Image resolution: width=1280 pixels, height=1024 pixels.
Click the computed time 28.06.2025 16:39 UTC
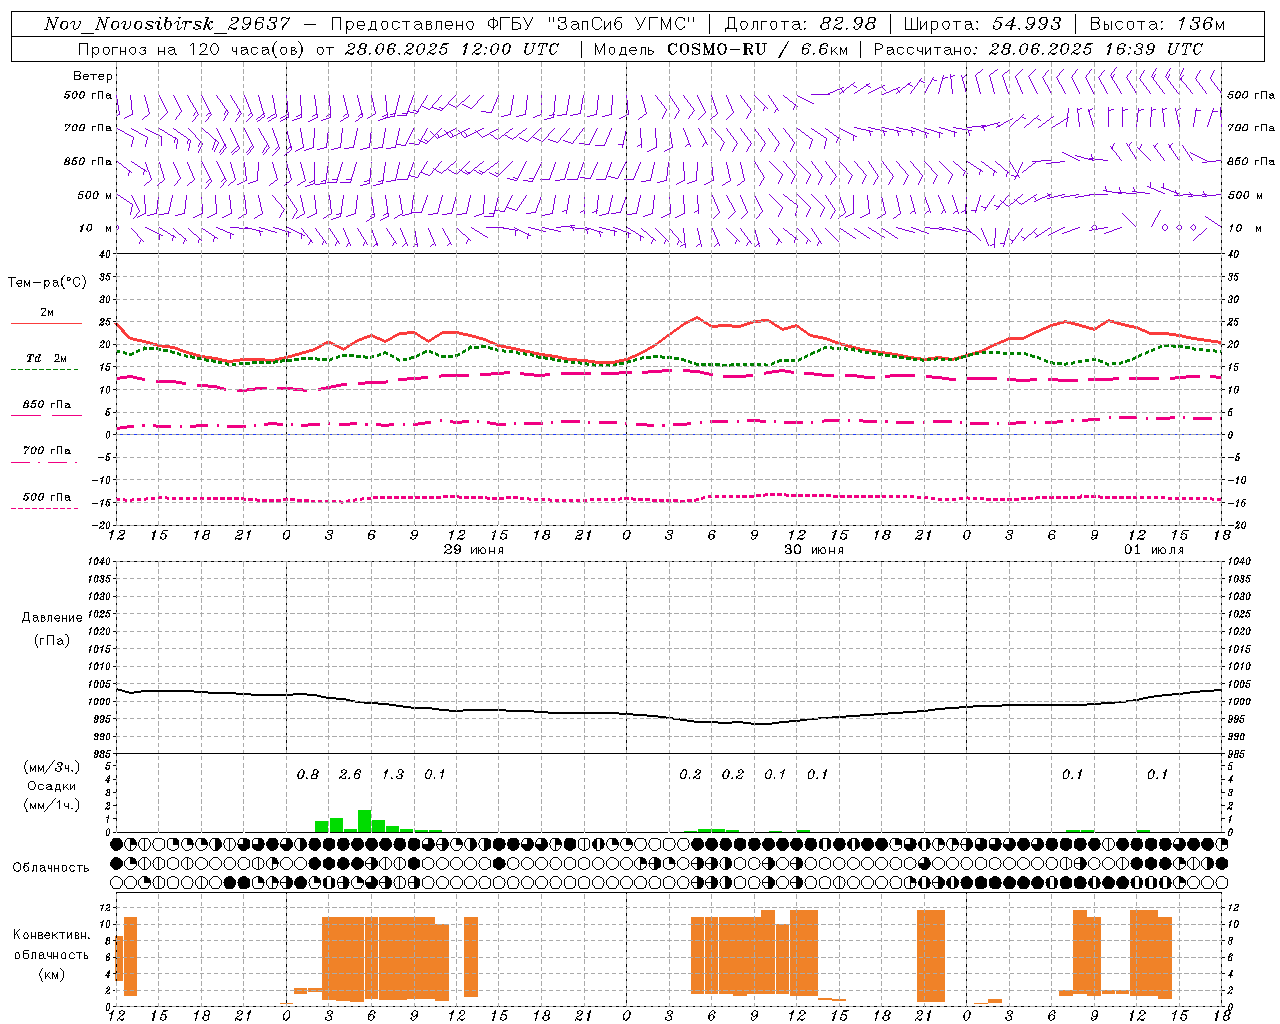point(1095,49)
